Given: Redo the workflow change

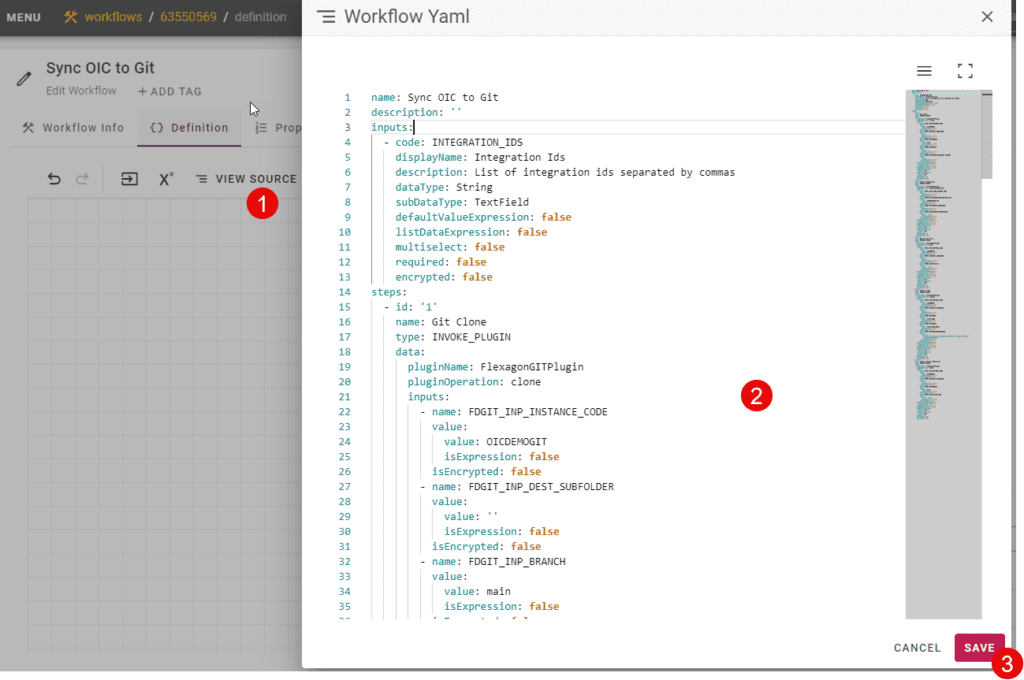Looking at the screenshot, I should (82, 178).
